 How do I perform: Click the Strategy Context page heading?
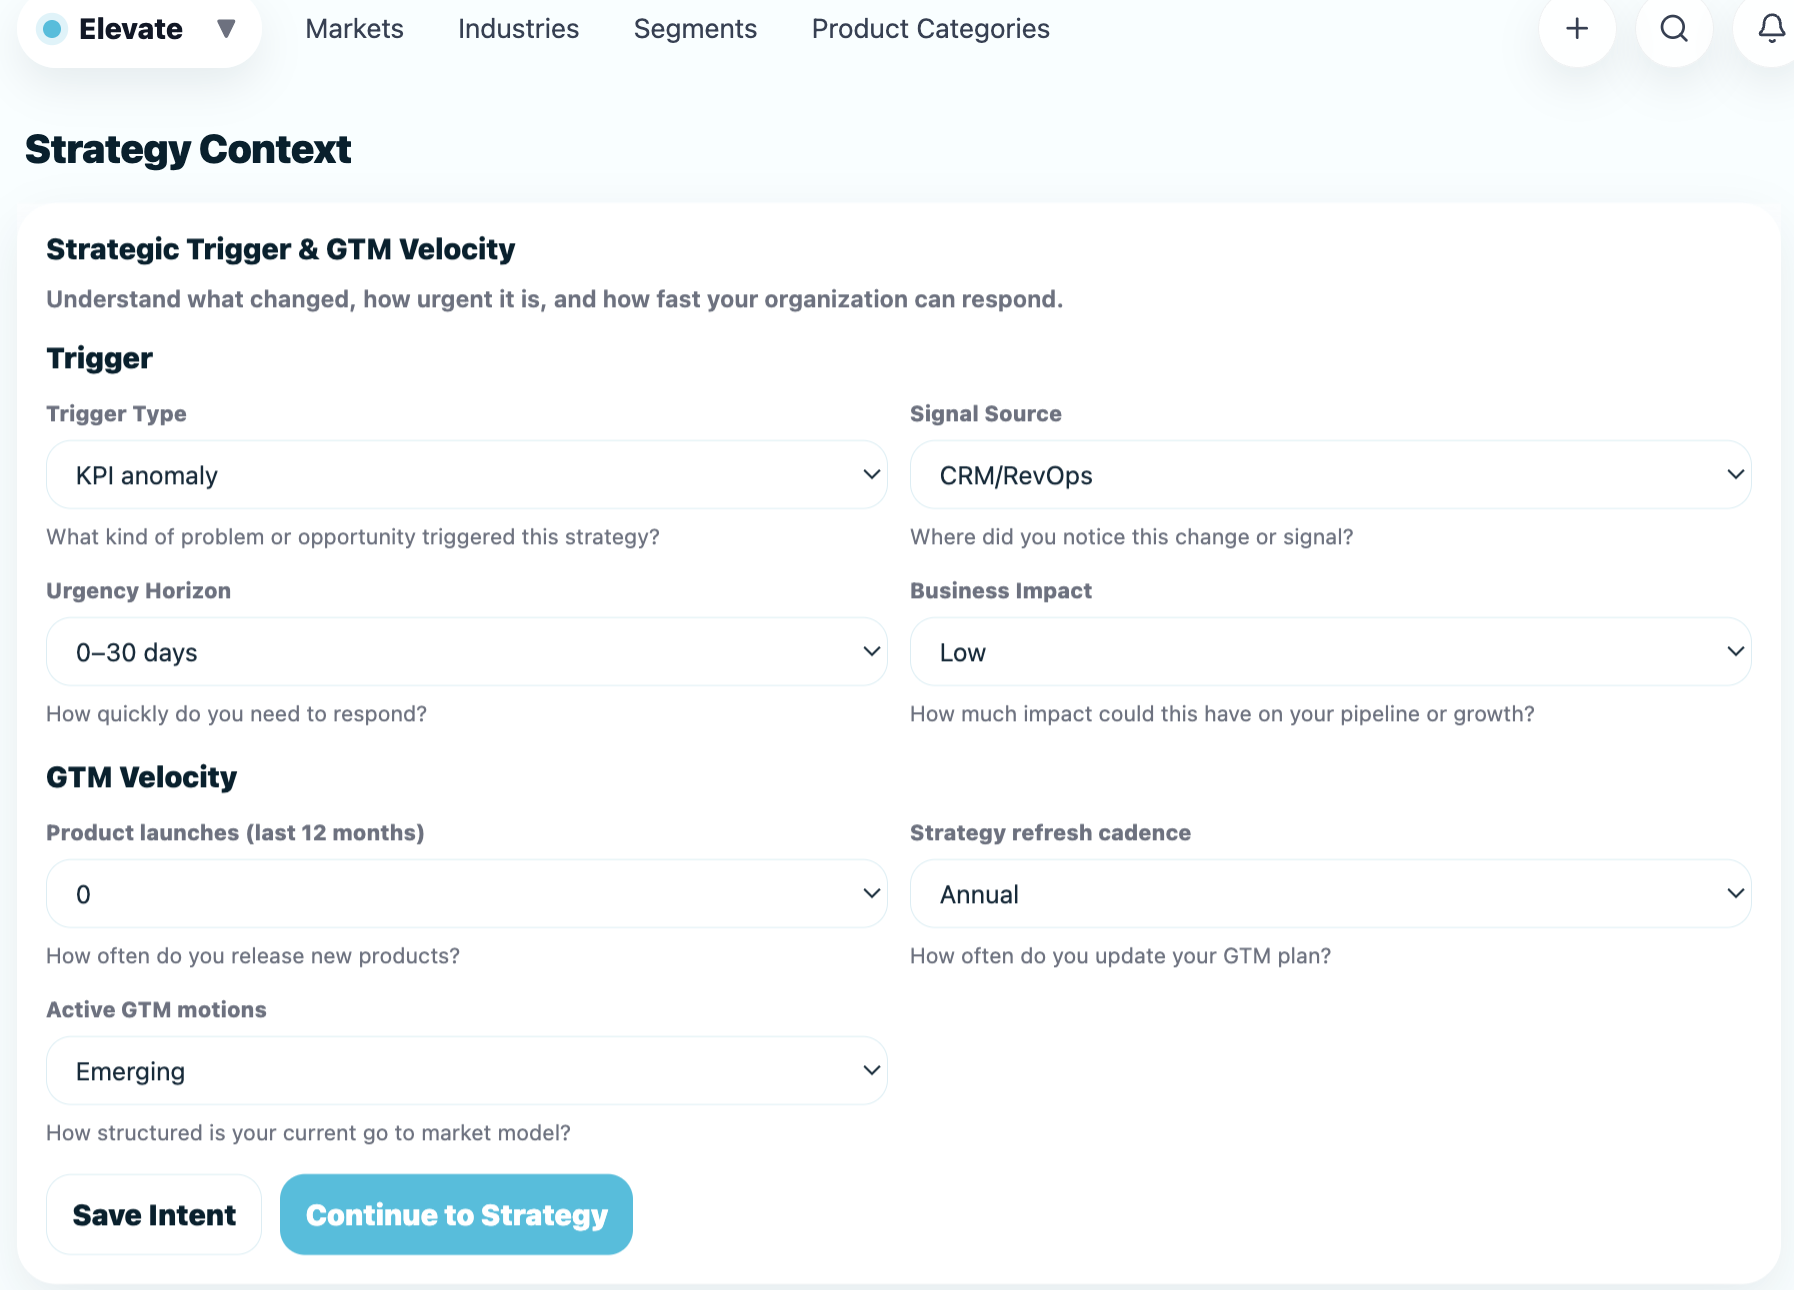(x=188, y=150)
